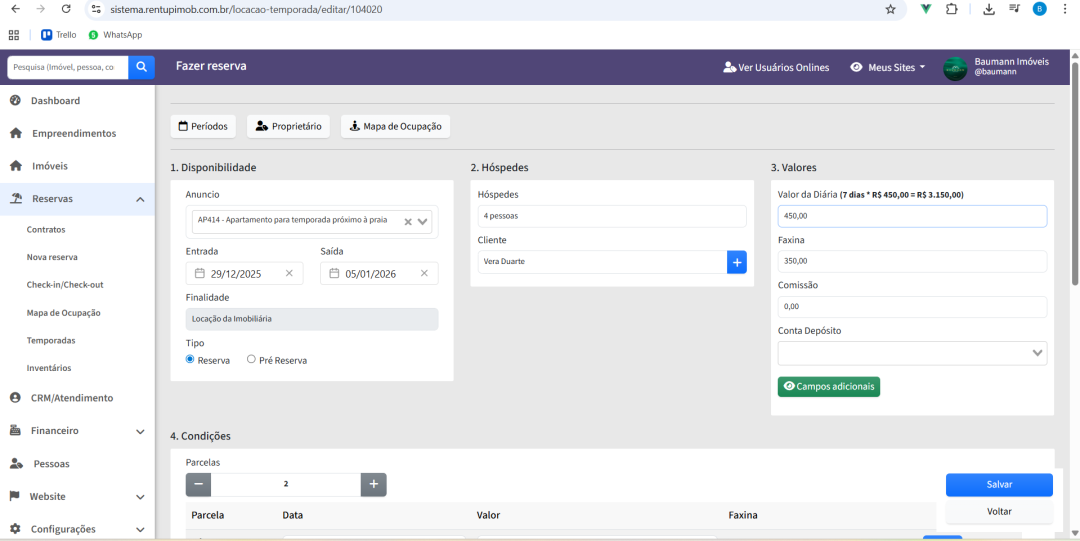Image resolution: width=1080 pixels, height=541 pixels.
Task: Clear the Entrada date with X icon
Action: click(x=289, y=273)
